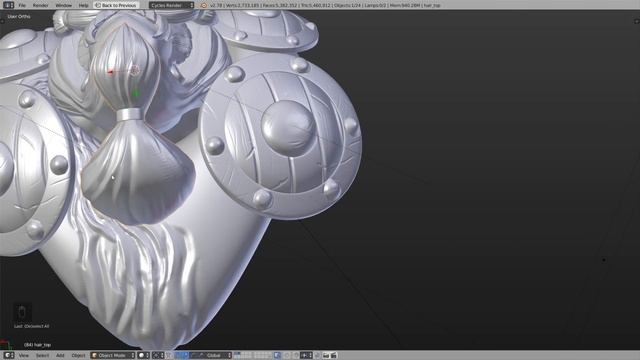Open the Select menu in viewport header
This screenshot has width=640, height=360.
click(x=42, y=356)
